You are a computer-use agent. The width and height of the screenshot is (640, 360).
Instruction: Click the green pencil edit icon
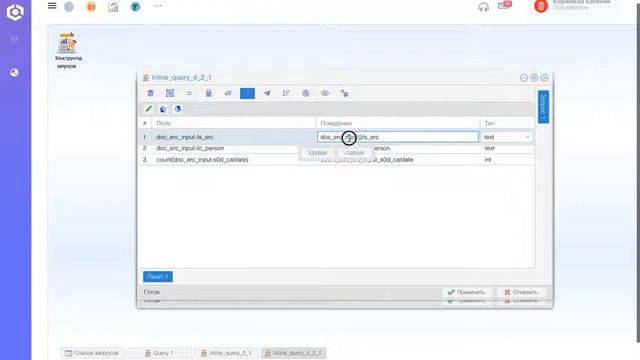click(x=149, y=109)
